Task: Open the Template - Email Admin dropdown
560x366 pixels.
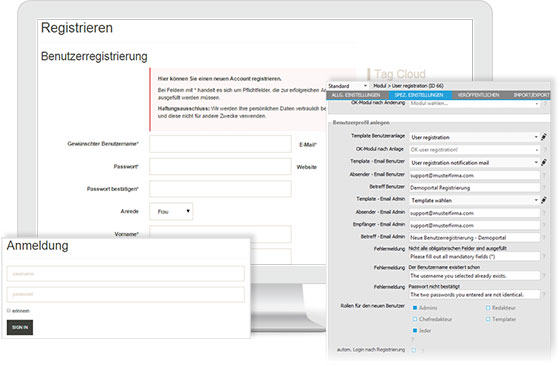Action: click(x=475, y=200)
